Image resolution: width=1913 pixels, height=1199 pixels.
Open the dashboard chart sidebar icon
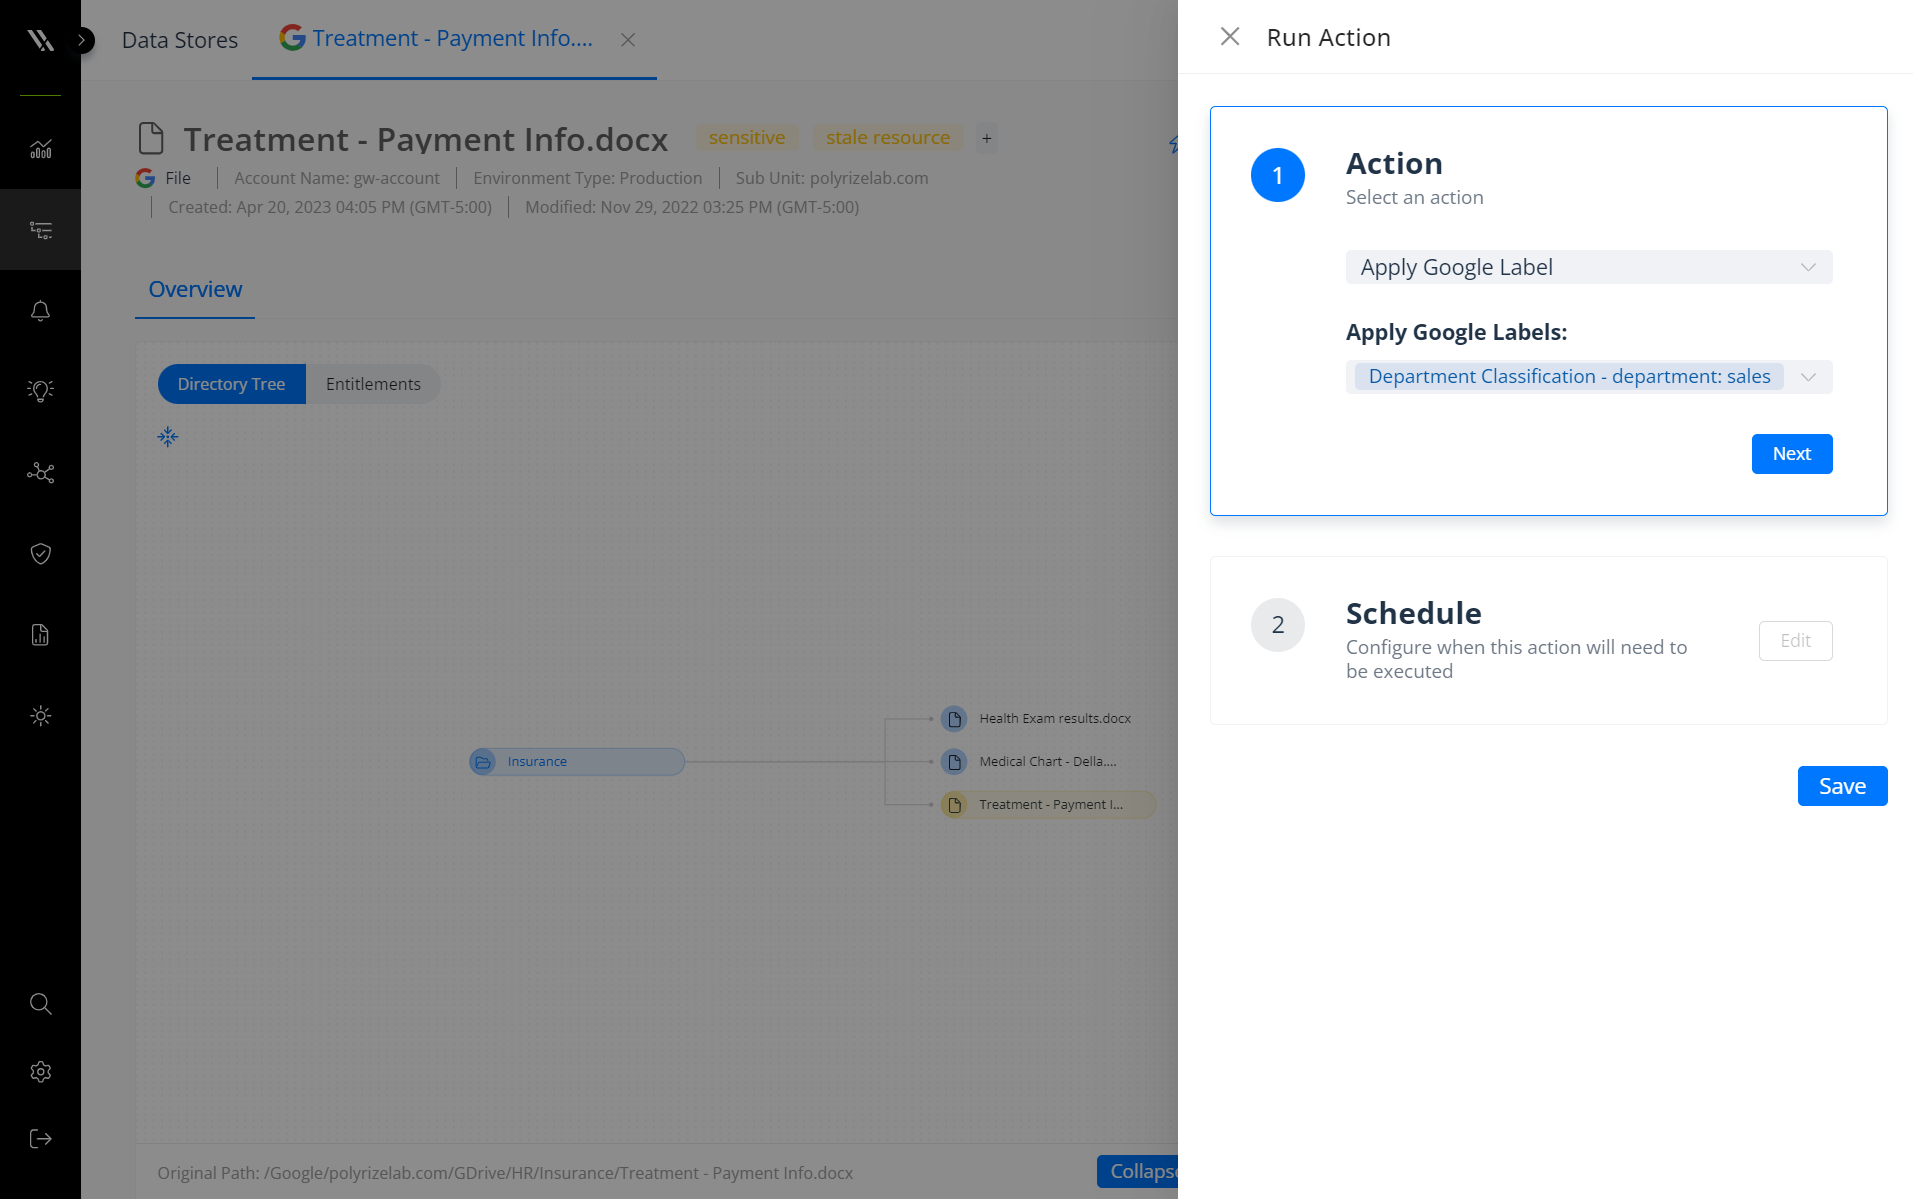(40, 149)
